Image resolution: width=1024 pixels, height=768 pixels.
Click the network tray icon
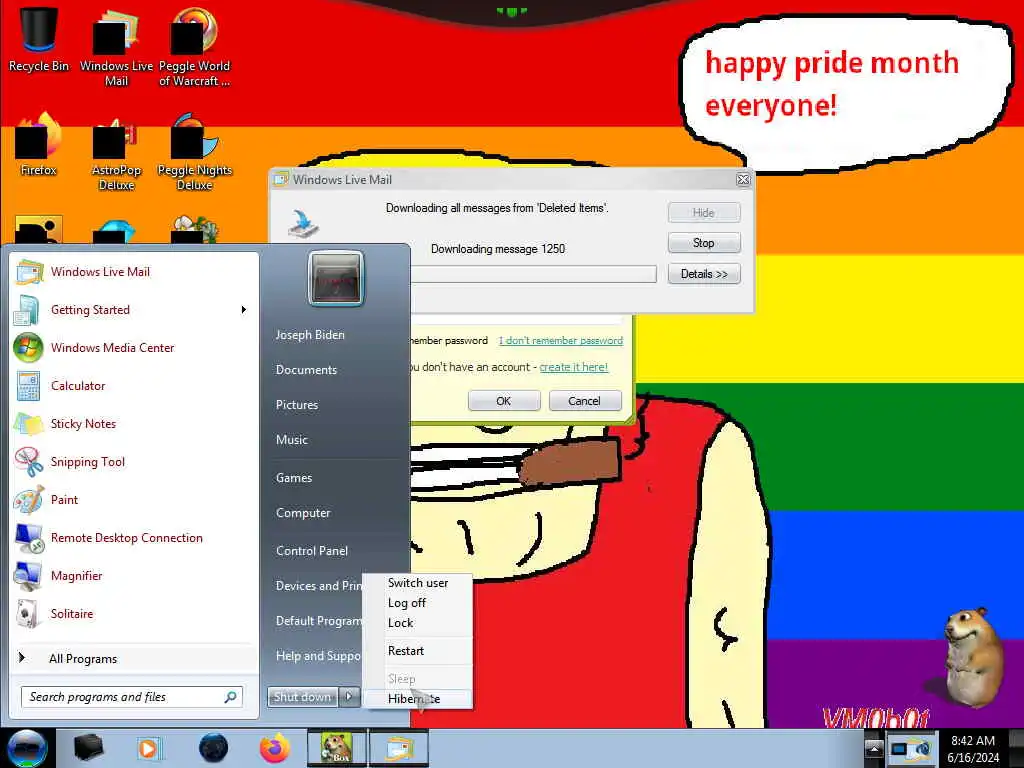(901, 748)
